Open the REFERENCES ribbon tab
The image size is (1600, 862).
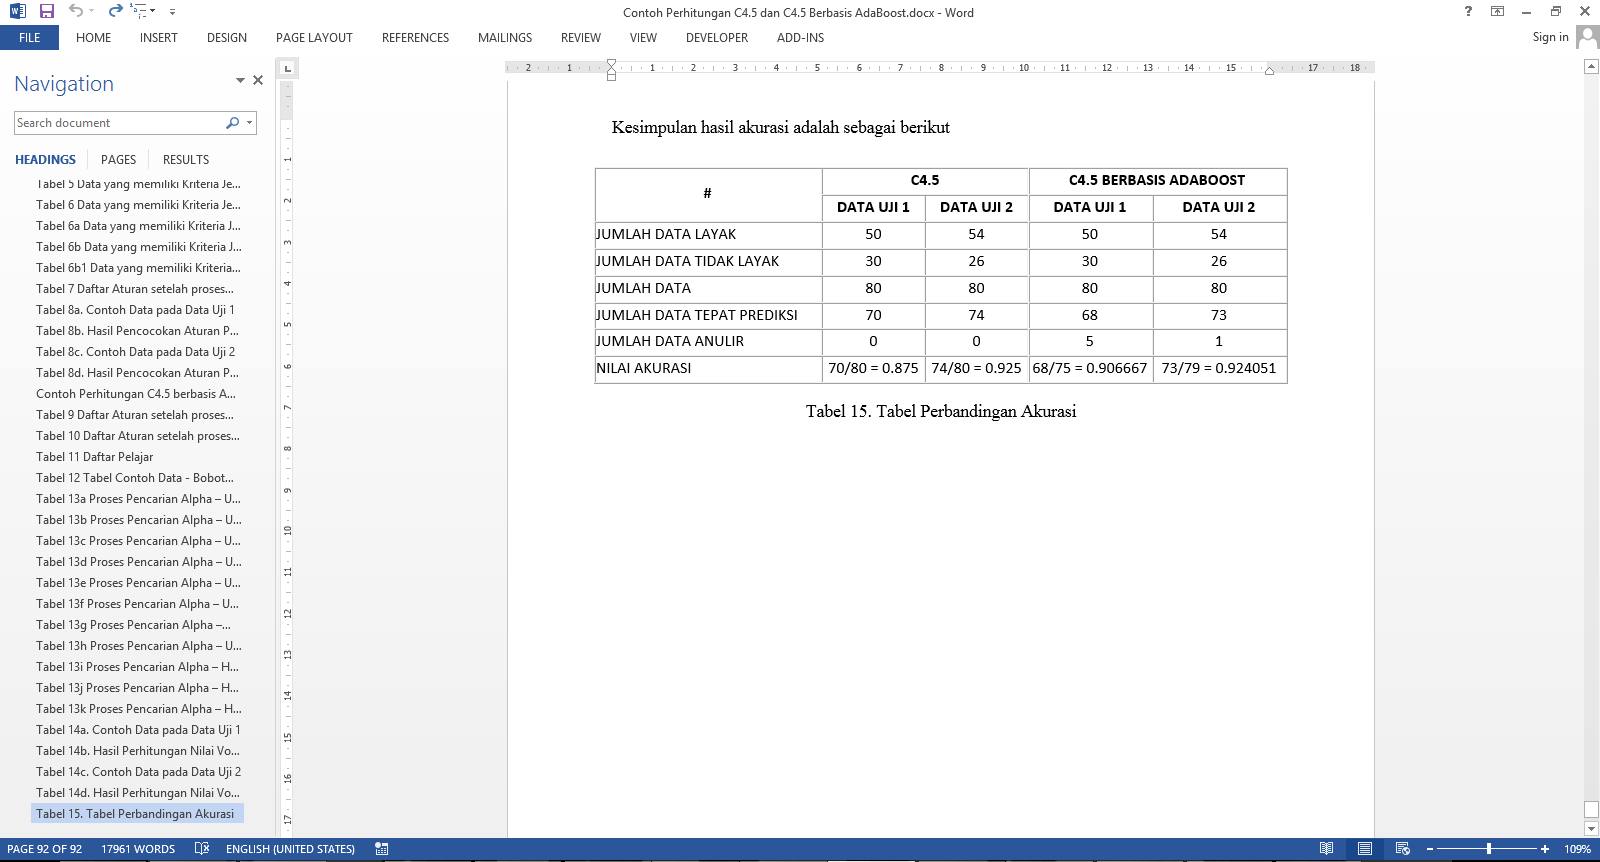(x=415, y=38)
